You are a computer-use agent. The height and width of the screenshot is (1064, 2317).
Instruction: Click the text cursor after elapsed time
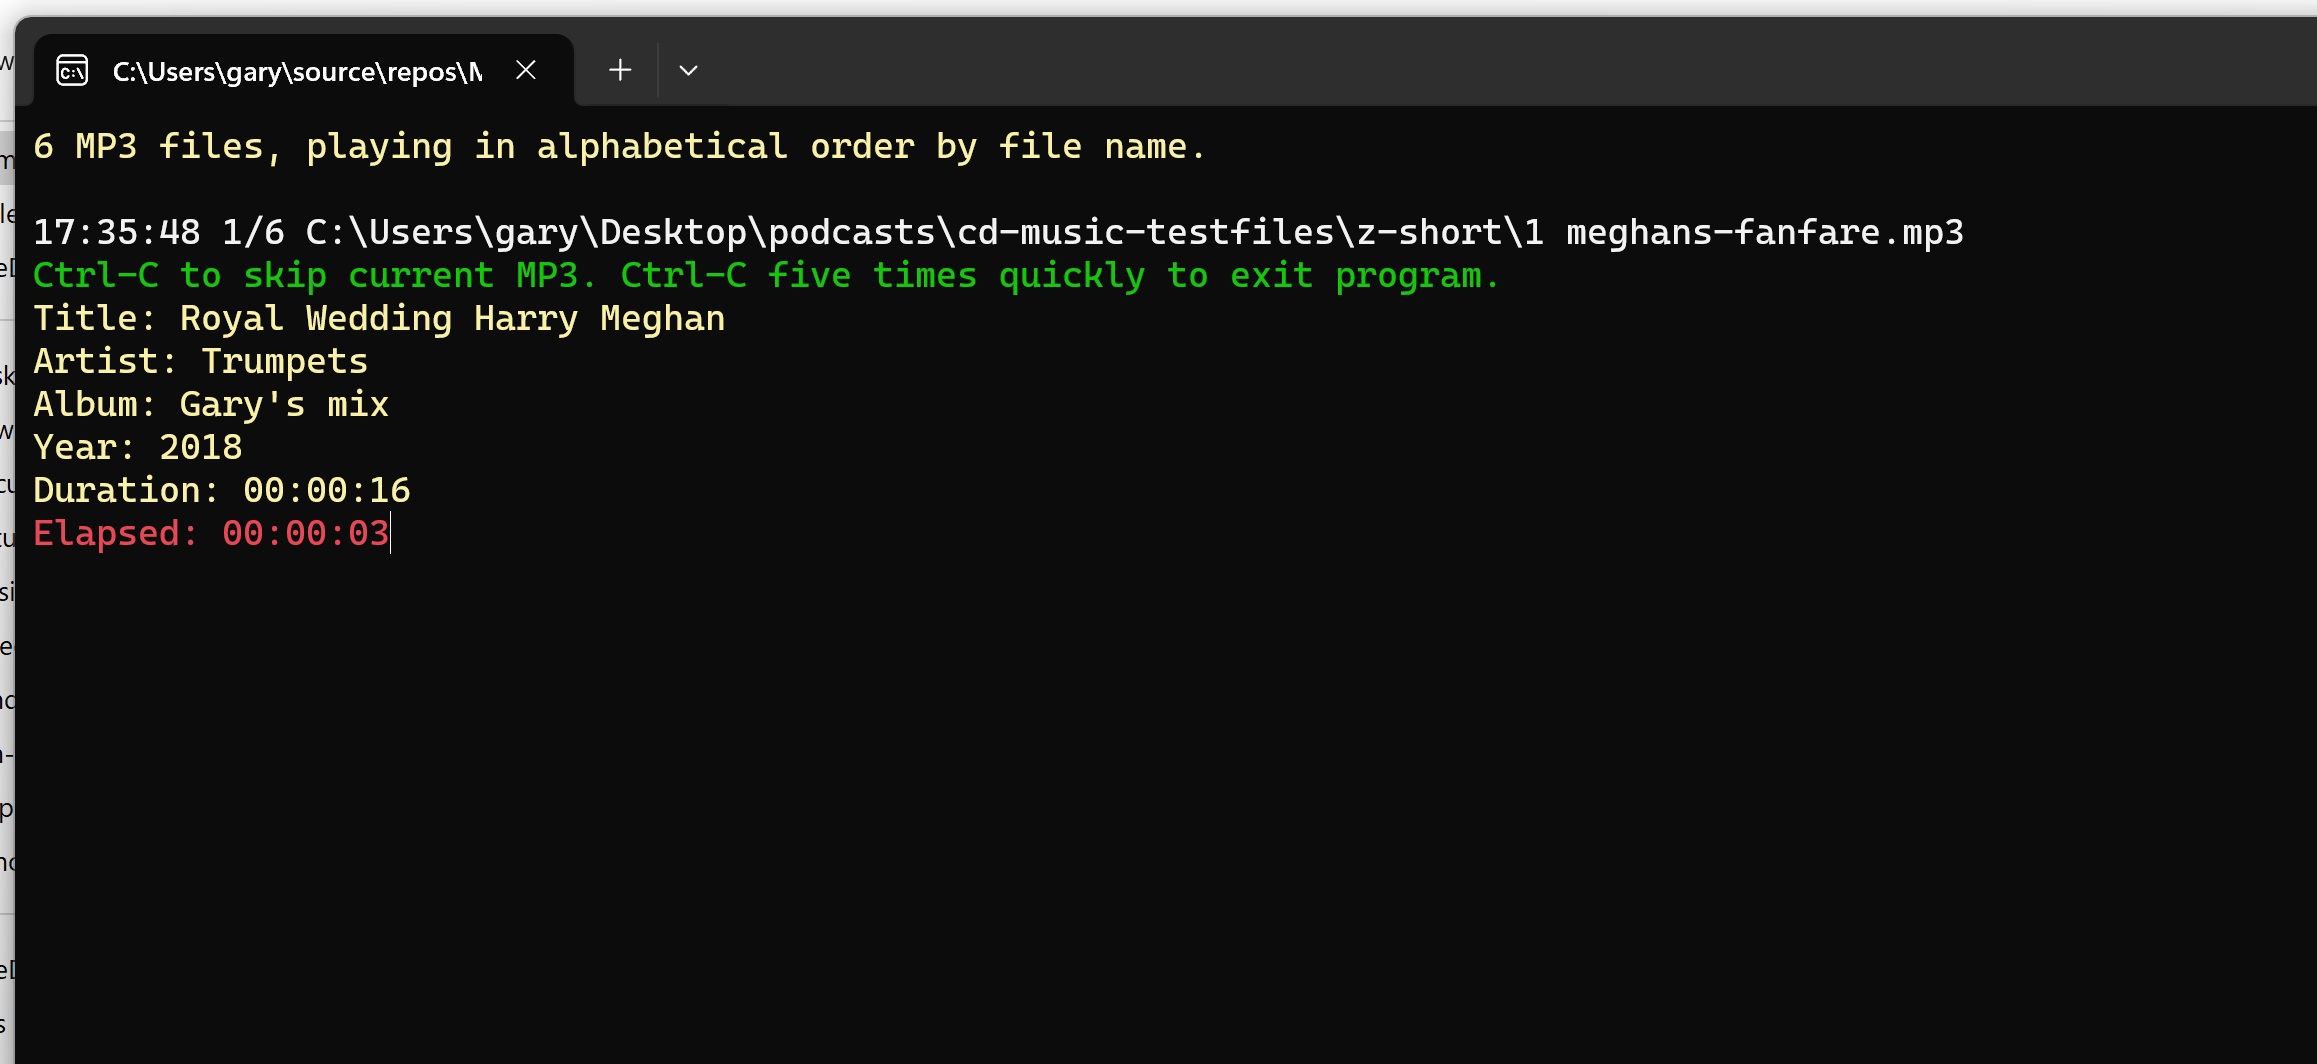[391, 534]
